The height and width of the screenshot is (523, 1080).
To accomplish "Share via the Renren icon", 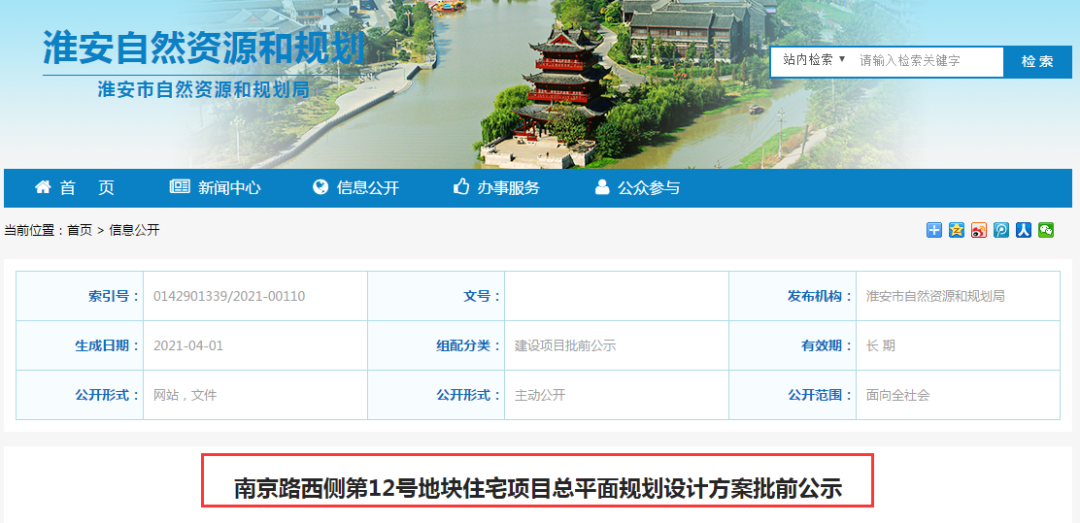I will [x=1024, y=230].
